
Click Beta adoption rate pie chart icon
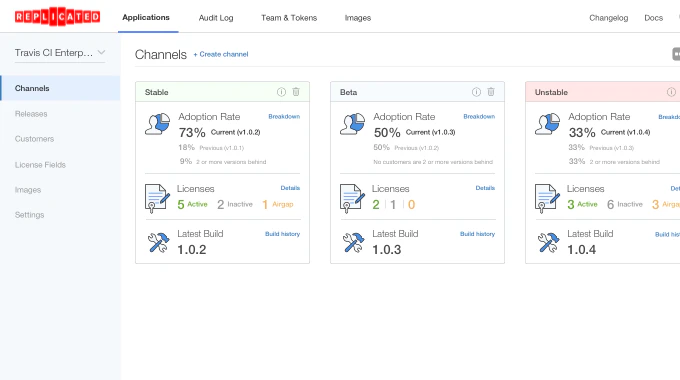pos(353,124)
